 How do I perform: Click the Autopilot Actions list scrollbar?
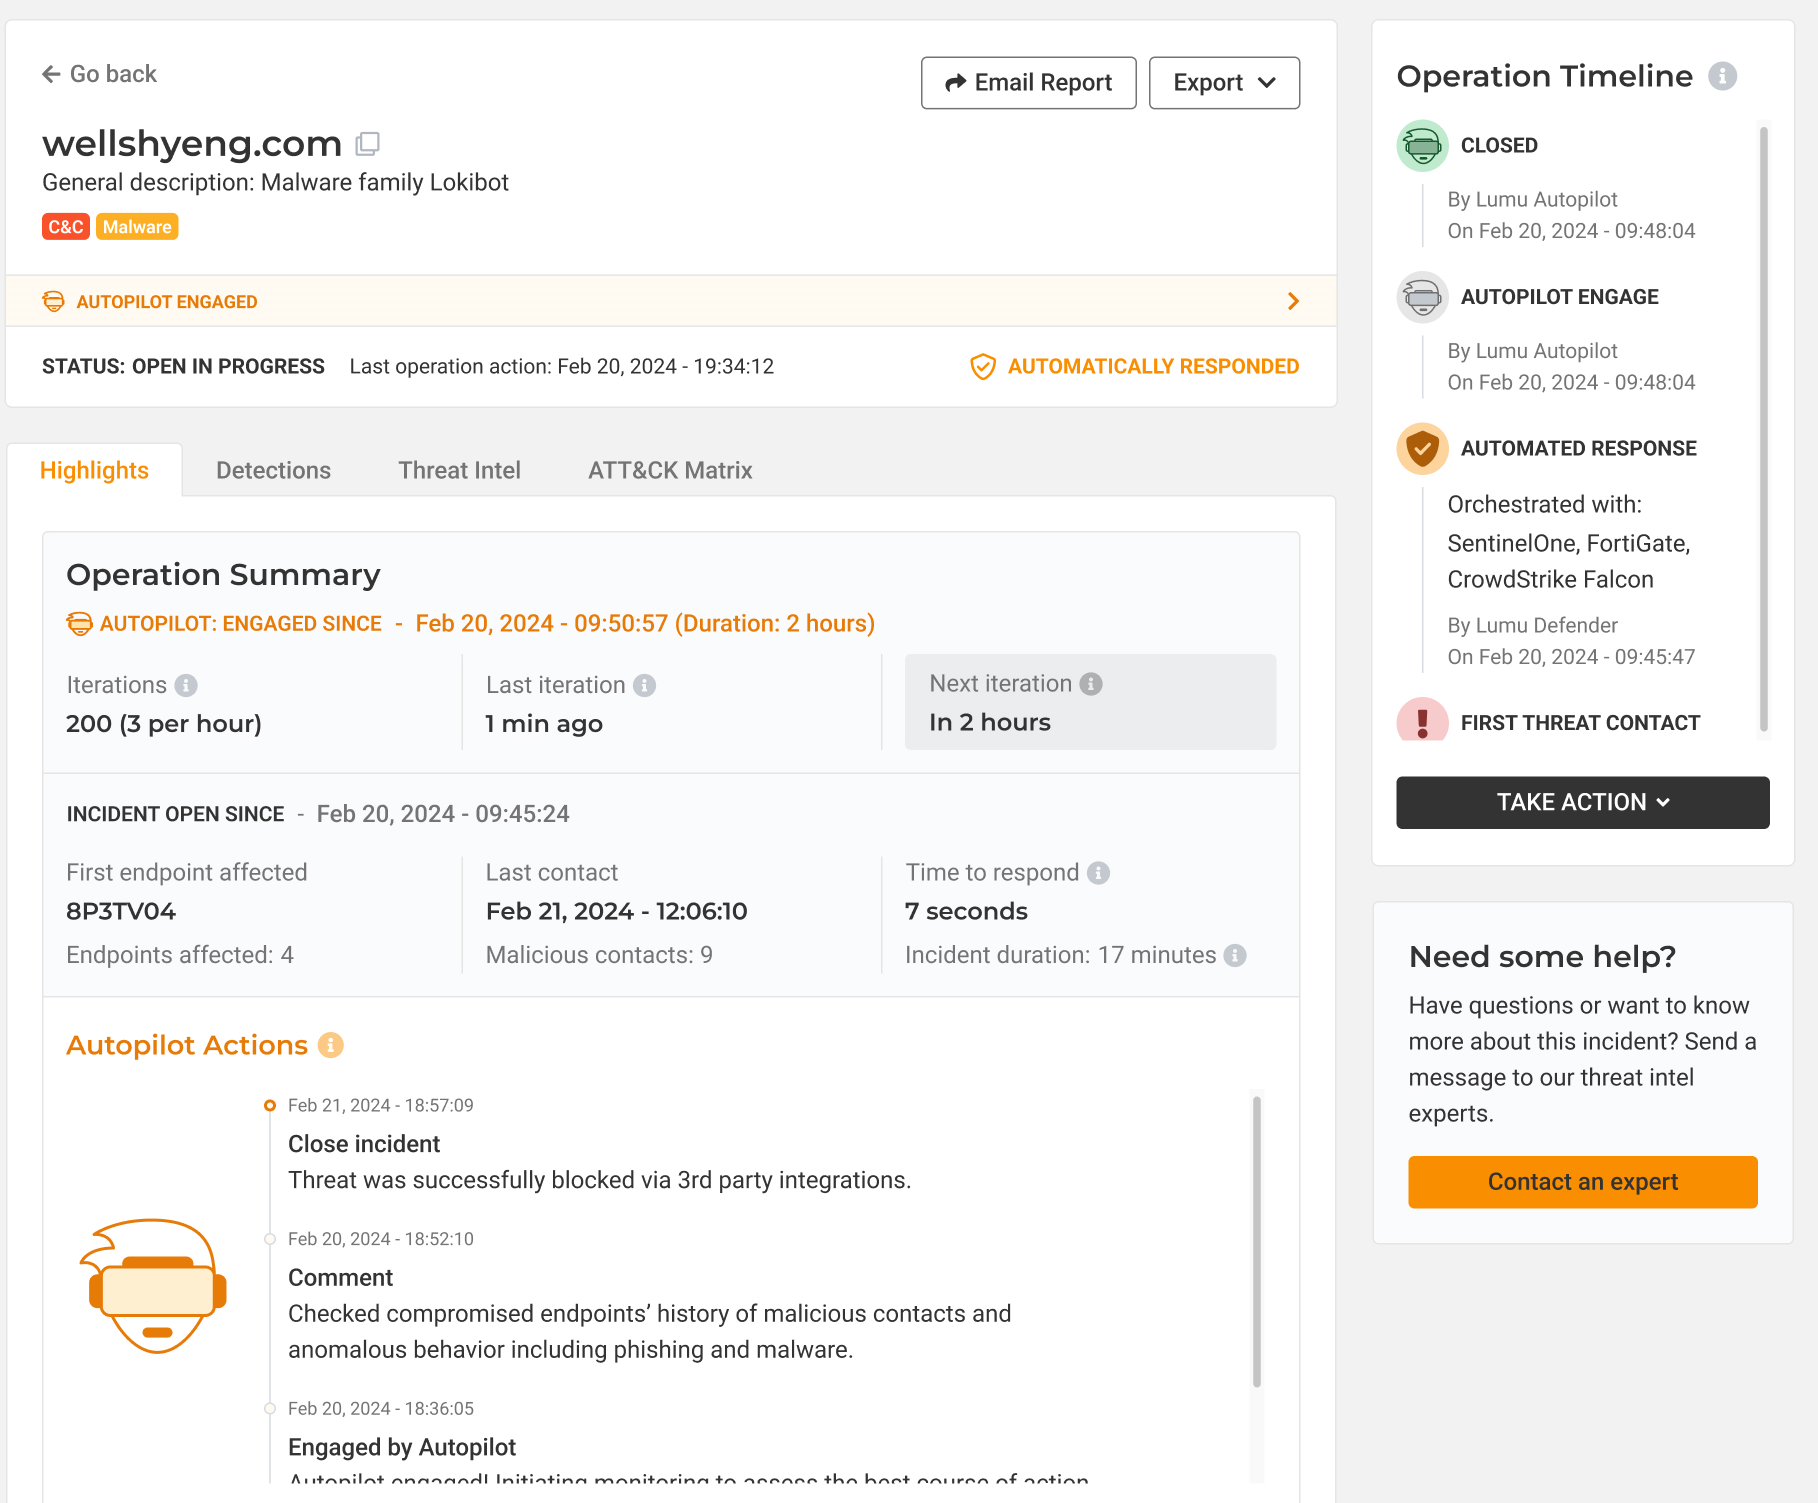[1256, 1240]
